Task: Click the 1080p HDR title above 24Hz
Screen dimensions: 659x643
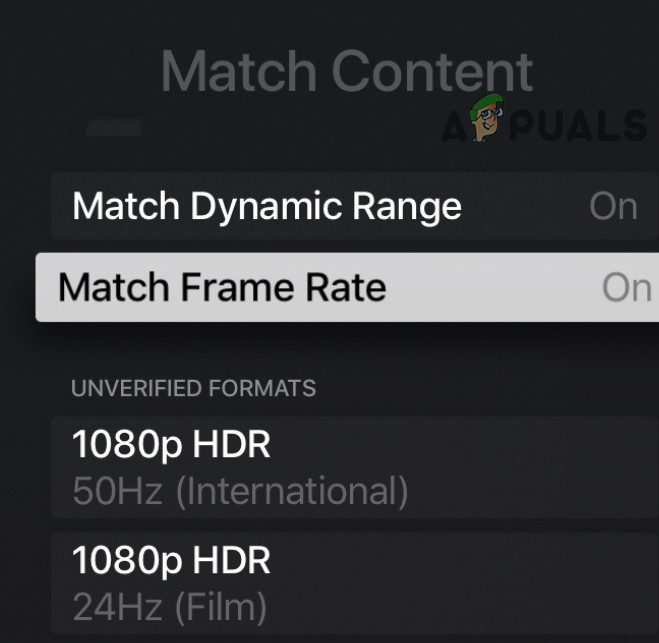Action: click(x=171, y=561)
